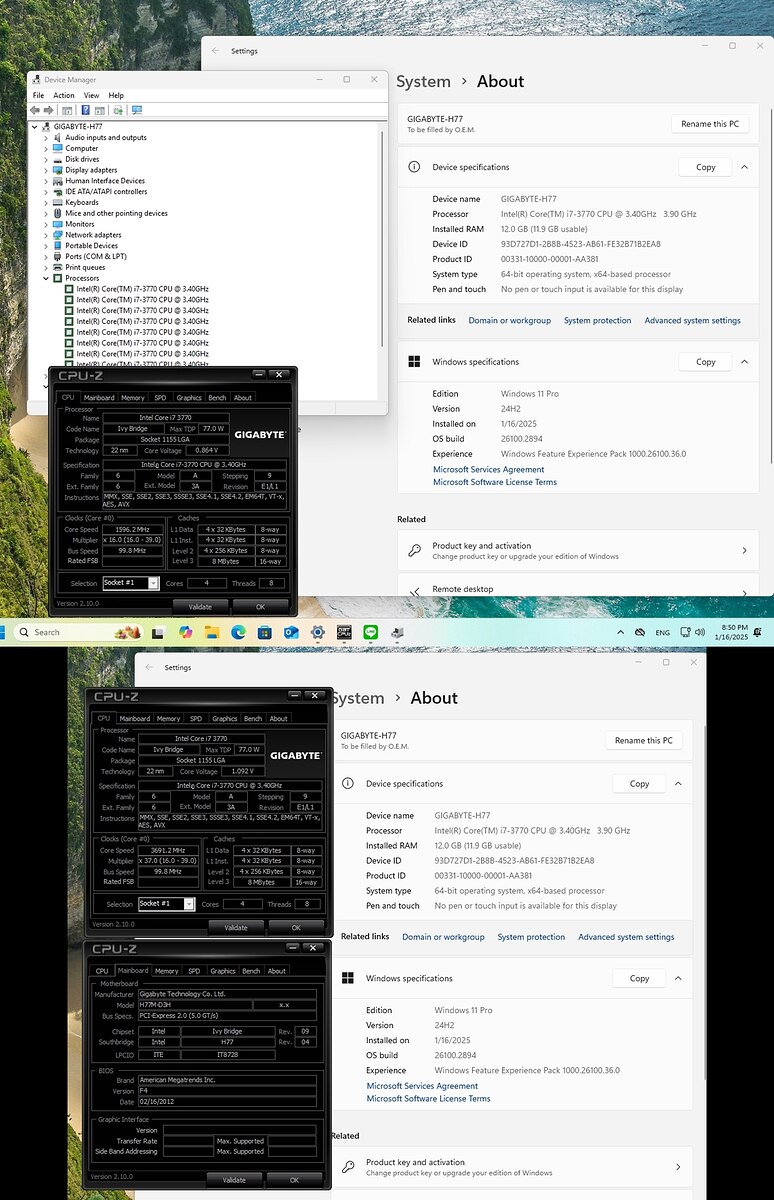Open Microsoft Services Agreement link beside CPU-Z Mainboard window
774x1200 pixels.
(x=422, y=1086)
